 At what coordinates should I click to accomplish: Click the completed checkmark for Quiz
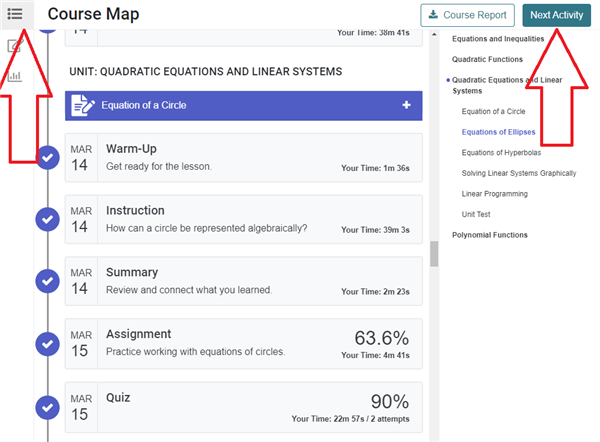(47, 407)
